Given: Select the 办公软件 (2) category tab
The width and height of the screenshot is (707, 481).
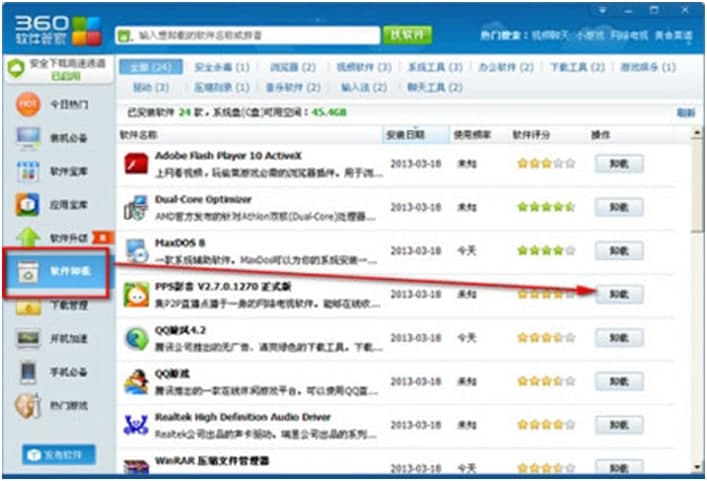Looking at the screenshot, I should click(506, 68).
